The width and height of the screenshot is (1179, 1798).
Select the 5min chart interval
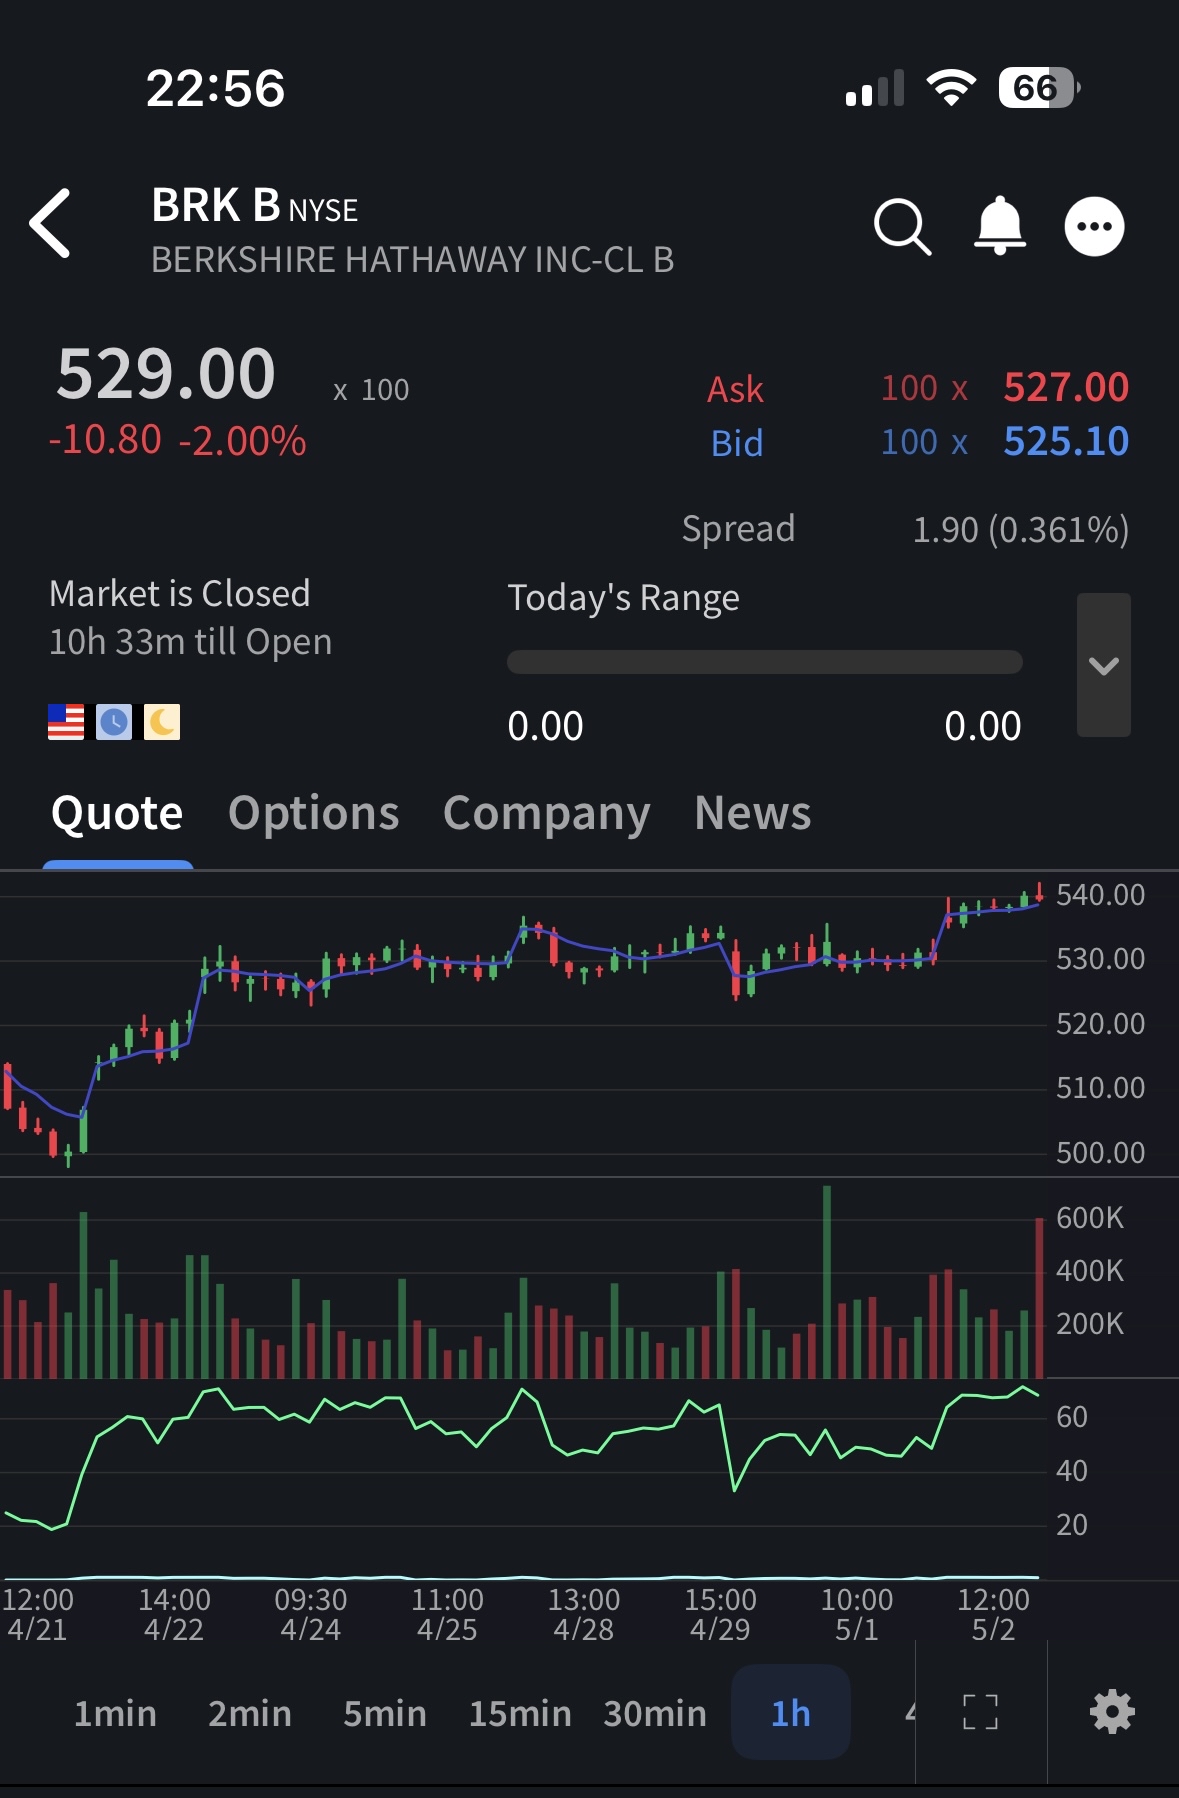[x=385, y=1713]
